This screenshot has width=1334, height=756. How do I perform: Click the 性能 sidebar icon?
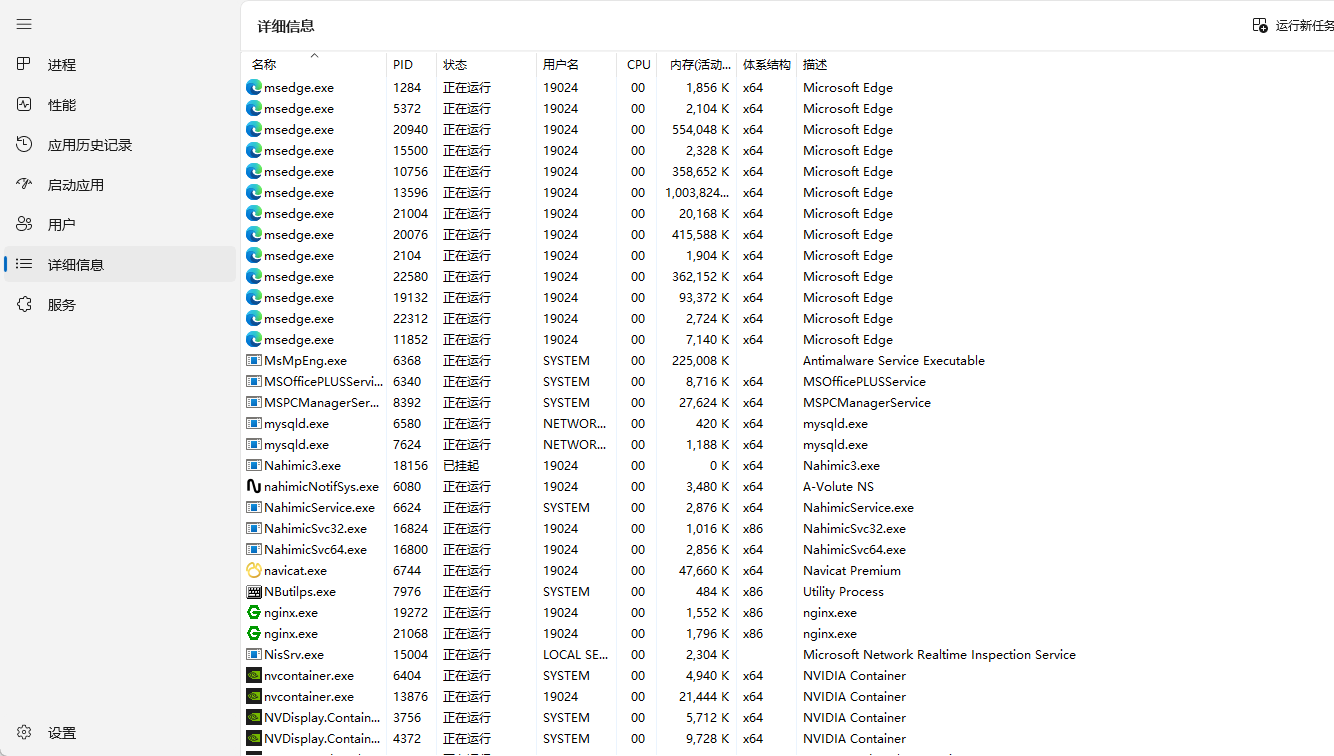[25, 104]
